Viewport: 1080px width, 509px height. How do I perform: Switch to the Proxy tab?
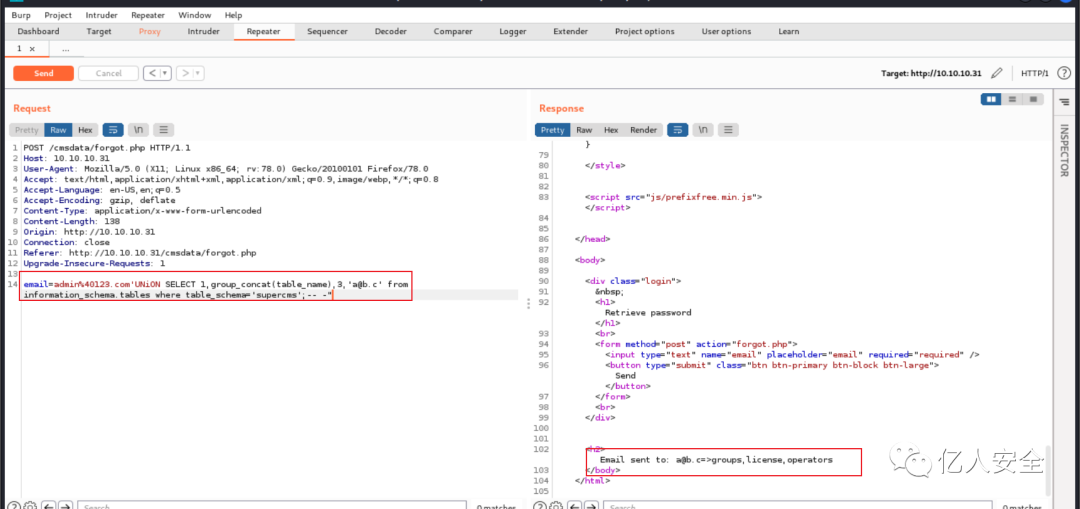tap(149, 31)
